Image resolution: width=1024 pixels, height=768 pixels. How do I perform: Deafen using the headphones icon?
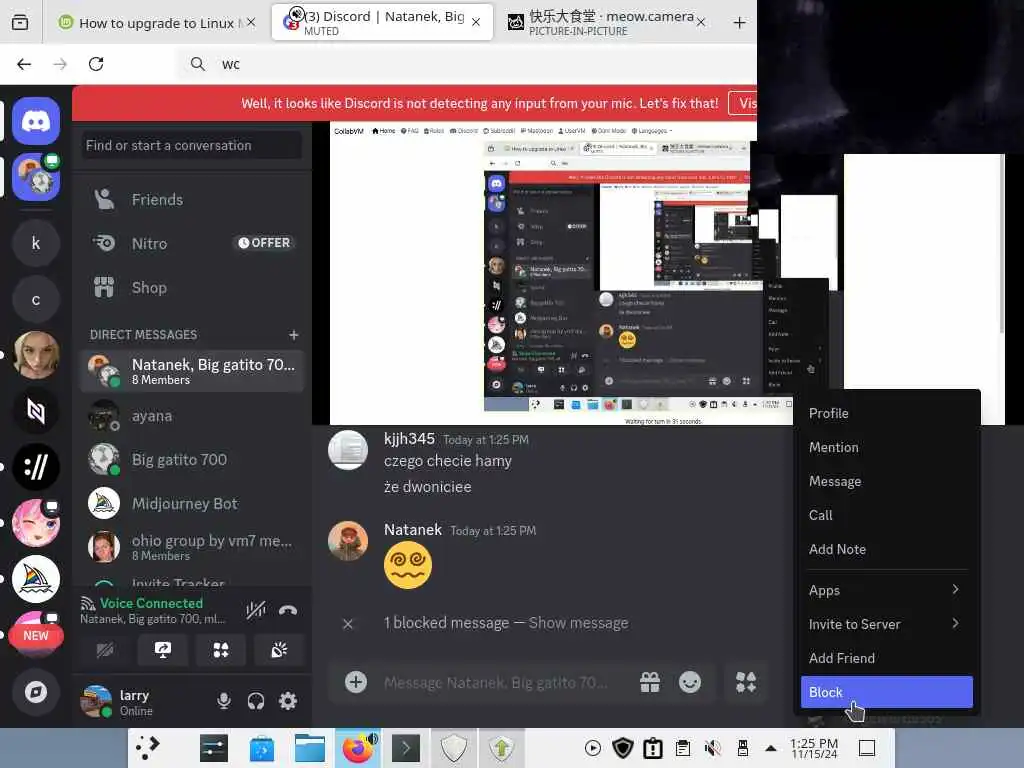(256, 701)
